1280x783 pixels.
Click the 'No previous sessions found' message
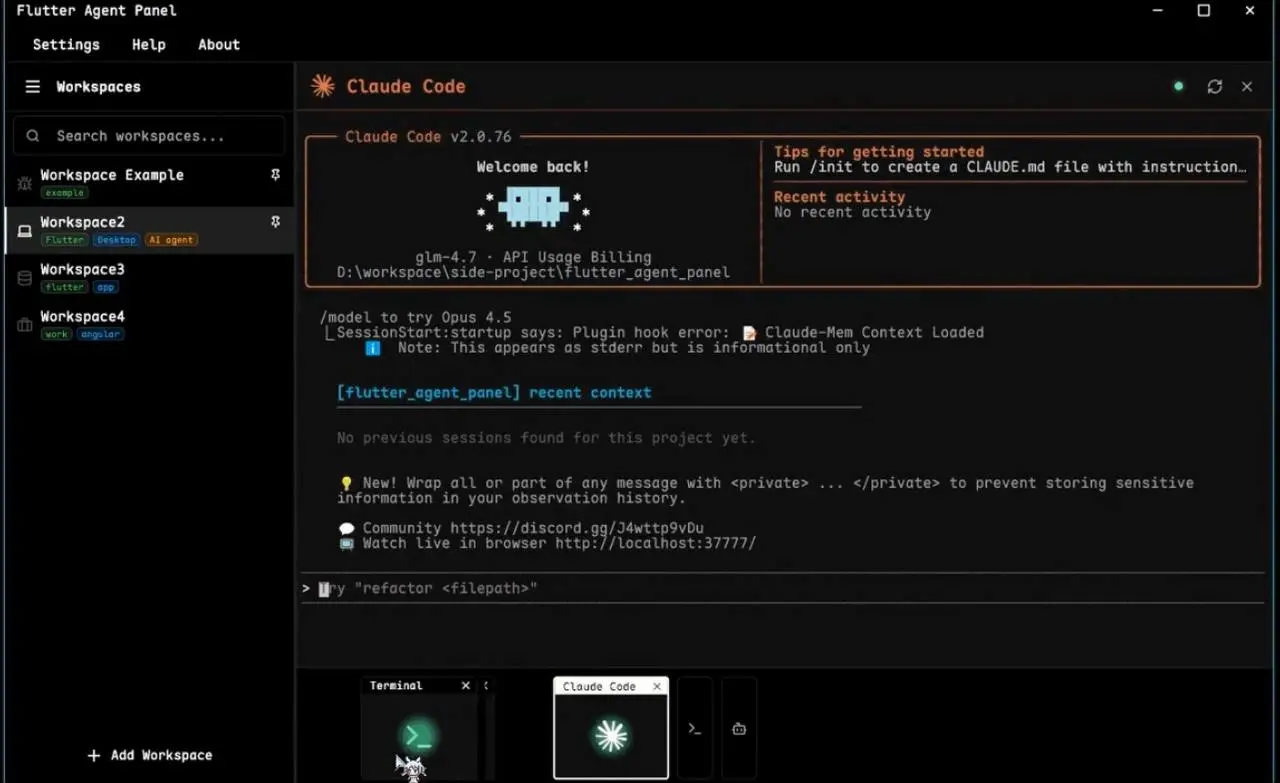pos(546,437)
